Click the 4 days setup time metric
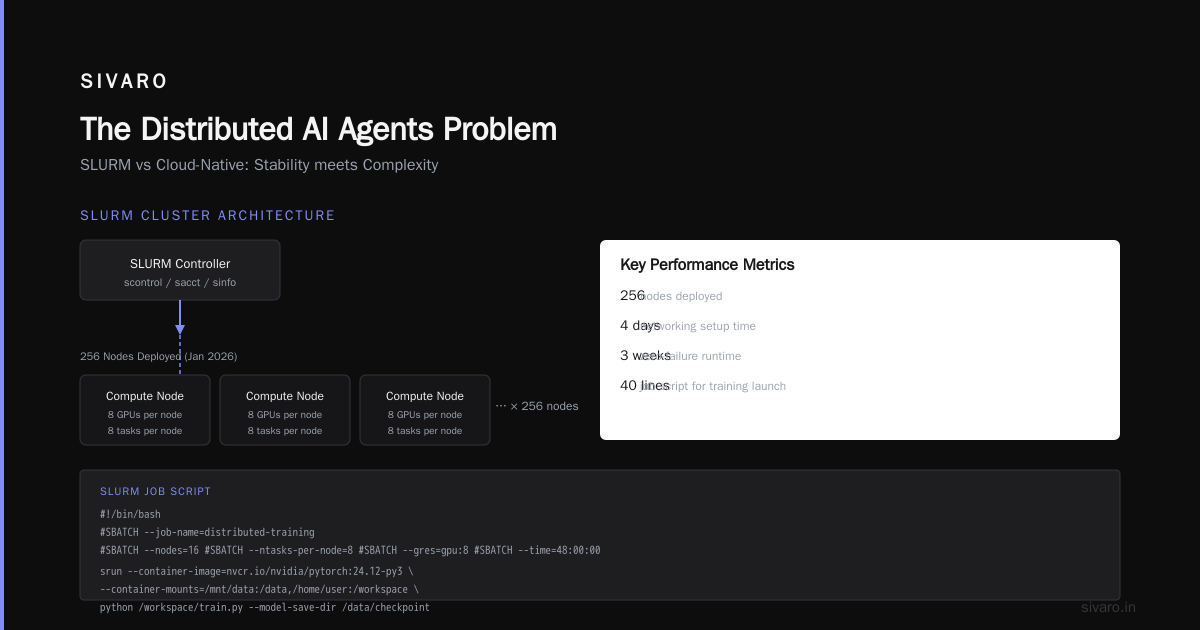Viewport: 1200px width, 630px height. pos(688,326)
